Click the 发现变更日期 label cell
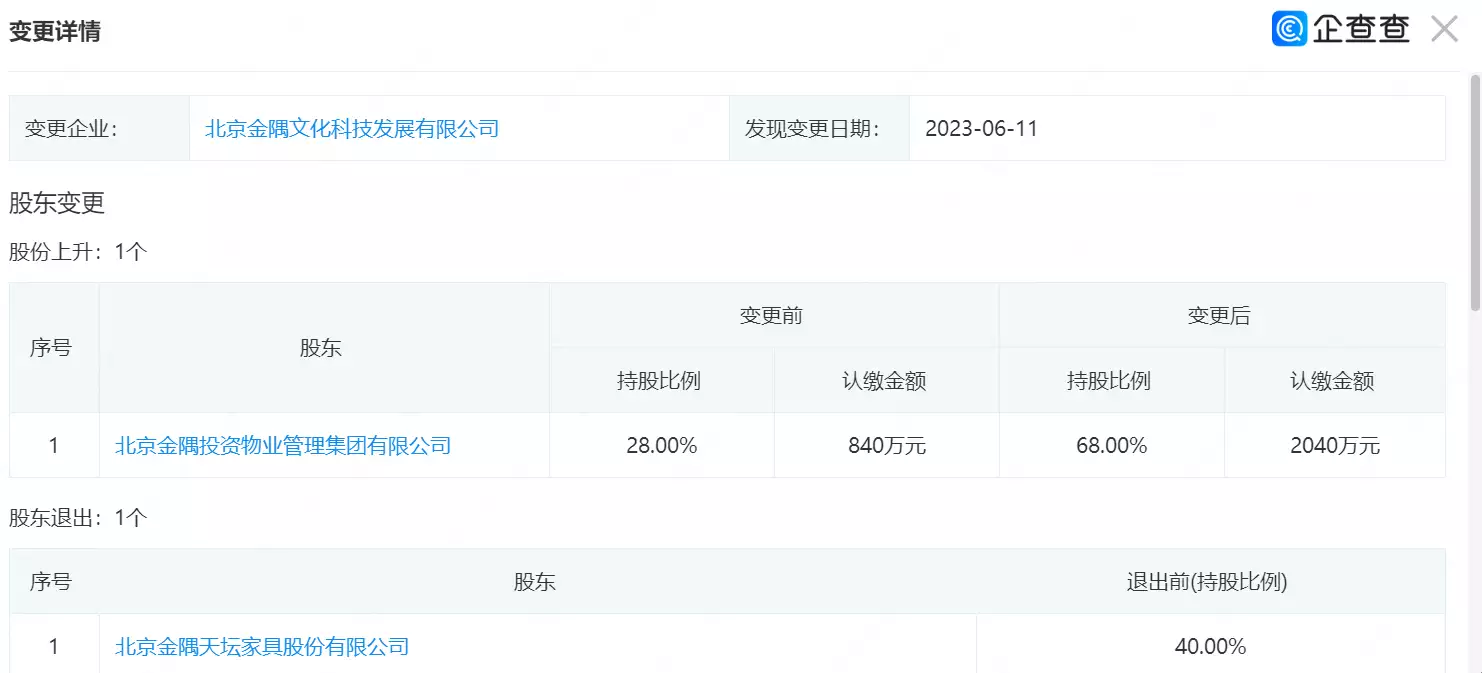The image size is (1482, 673). [x=819, y=128]
